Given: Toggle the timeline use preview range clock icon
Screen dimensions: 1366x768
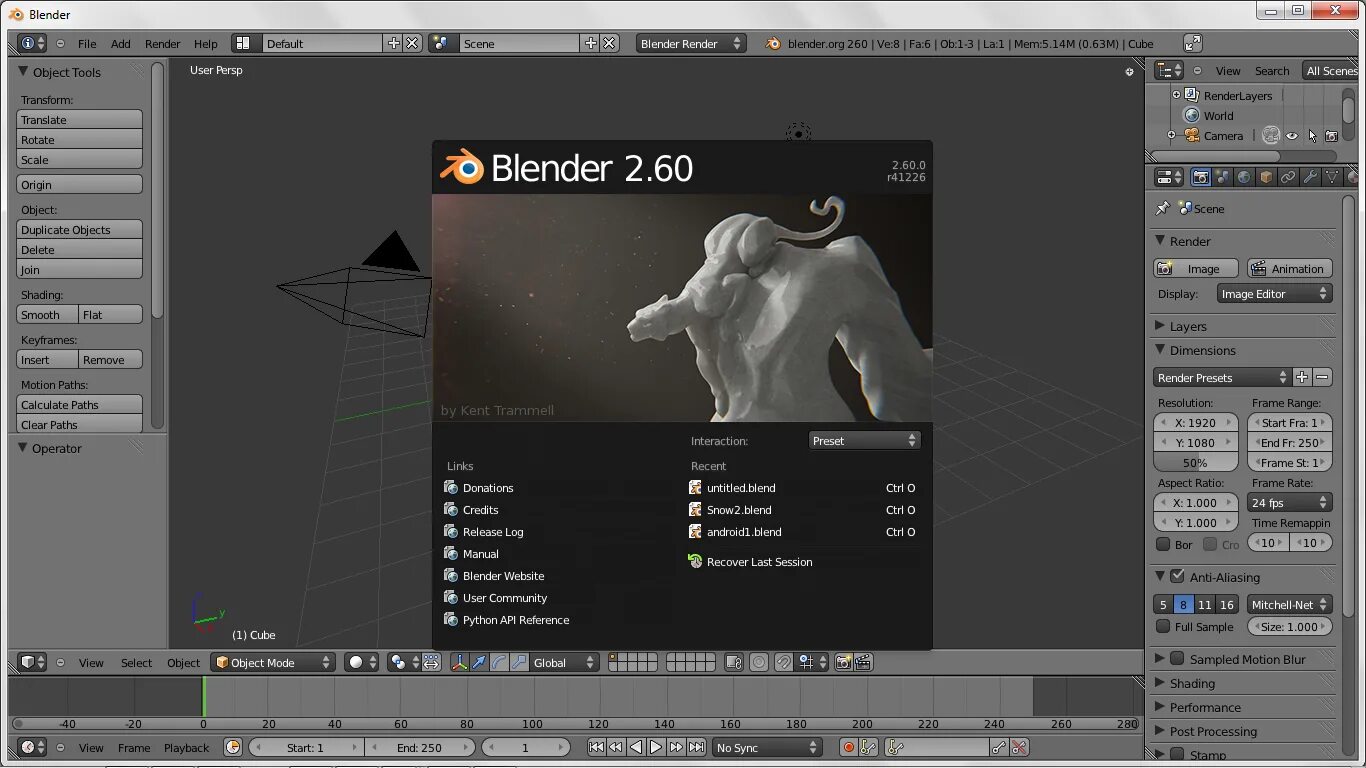Looking at the screenshot, I should [x=233, y=747].
